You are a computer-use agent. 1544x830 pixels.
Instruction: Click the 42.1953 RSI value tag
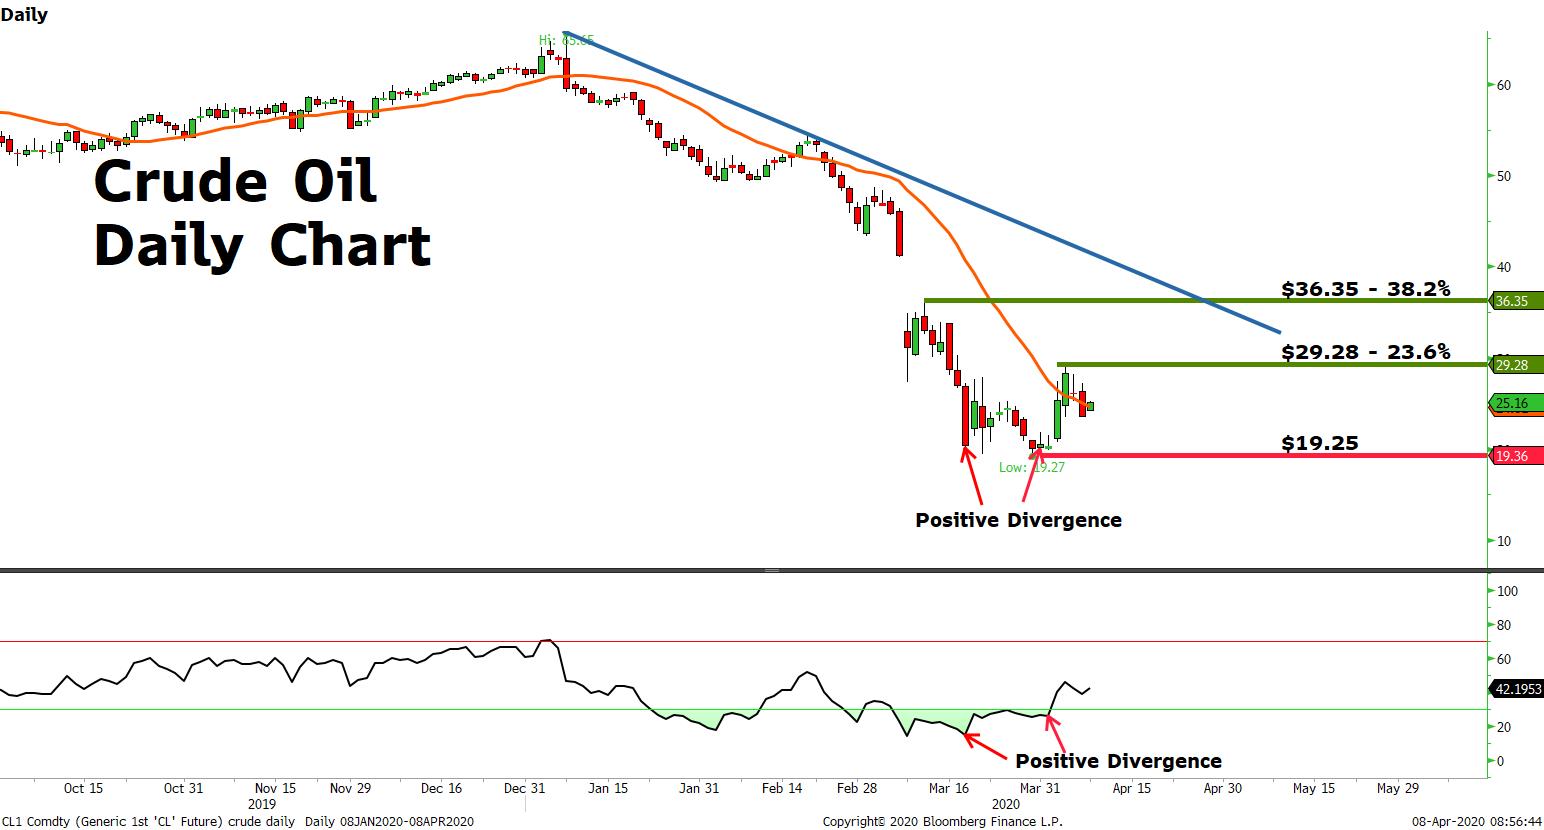click(1517, 688)
